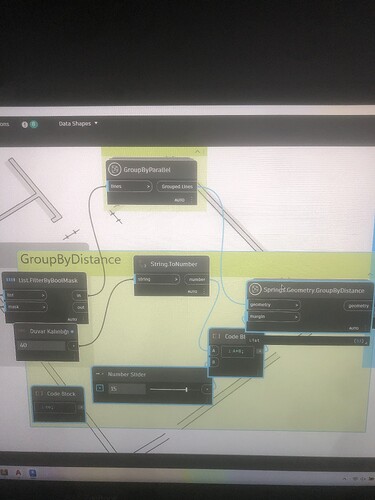Image resolution: width=375 pixels, height=500 pixels.
Task: Click the mask input port
Action: (x=26, y=307)
